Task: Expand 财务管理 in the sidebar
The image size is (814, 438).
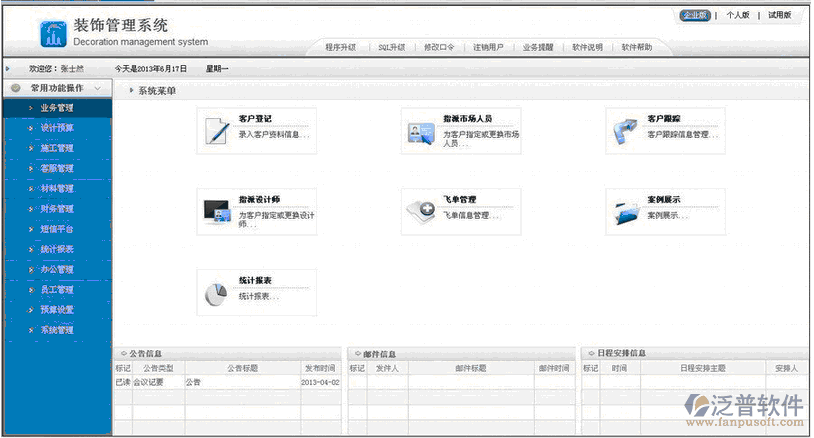Action: pos(57,209)
